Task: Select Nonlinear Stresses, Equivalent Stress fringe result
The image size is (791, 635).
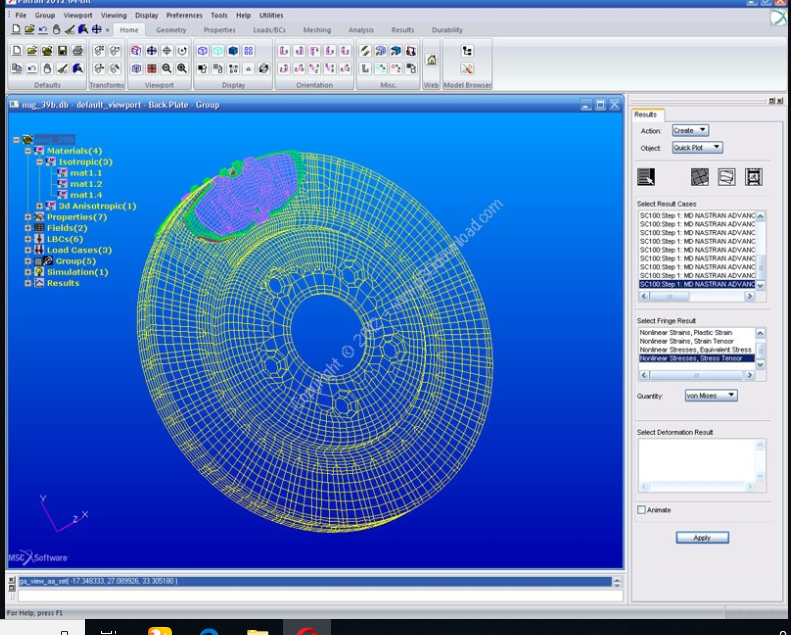Action: tap(696, 350)
